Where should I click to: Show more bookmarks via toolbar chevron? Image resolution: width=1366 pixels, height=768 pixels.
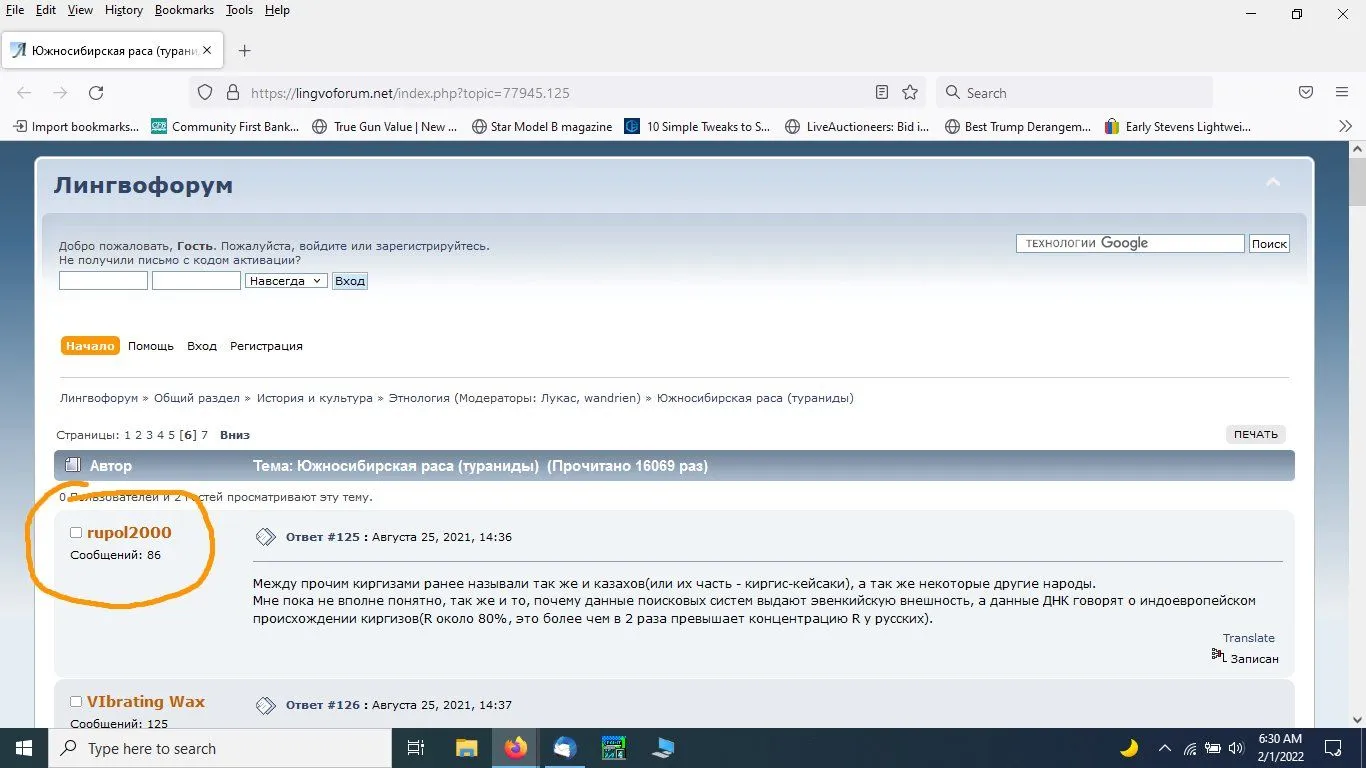[x=1345, y=126]
